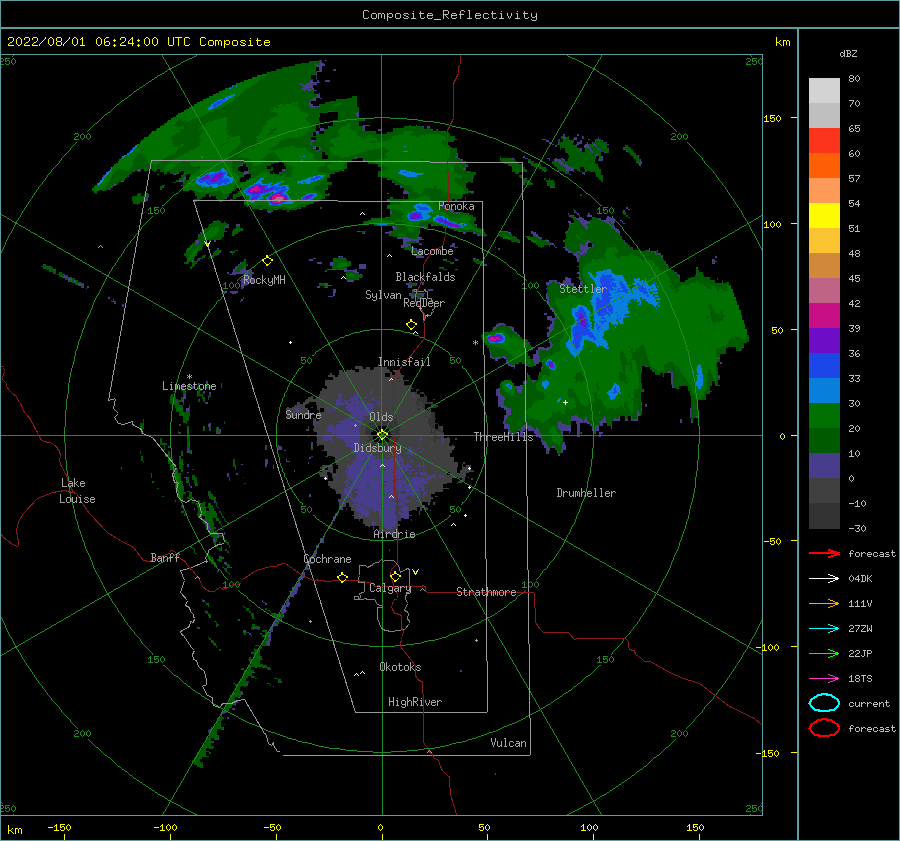
Task: Click the dBZ legend heading
Action: pos(848,53)
